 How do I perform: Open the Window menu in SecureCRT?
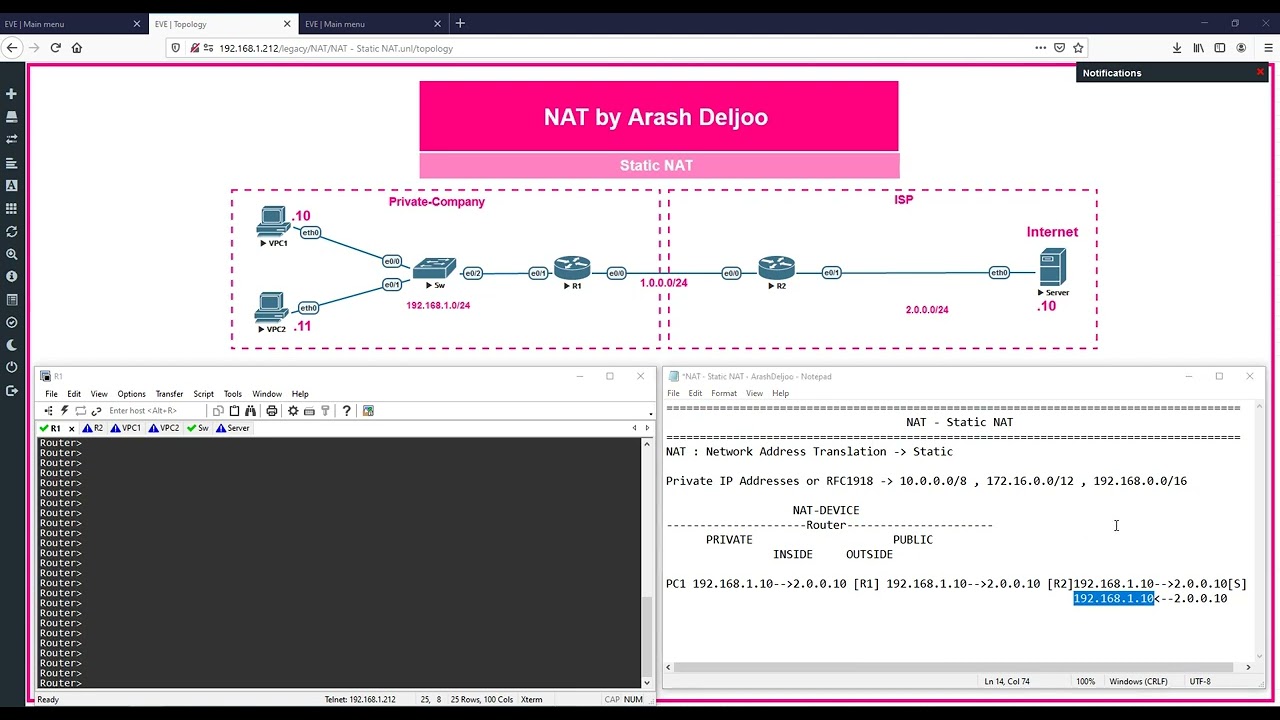267,394
